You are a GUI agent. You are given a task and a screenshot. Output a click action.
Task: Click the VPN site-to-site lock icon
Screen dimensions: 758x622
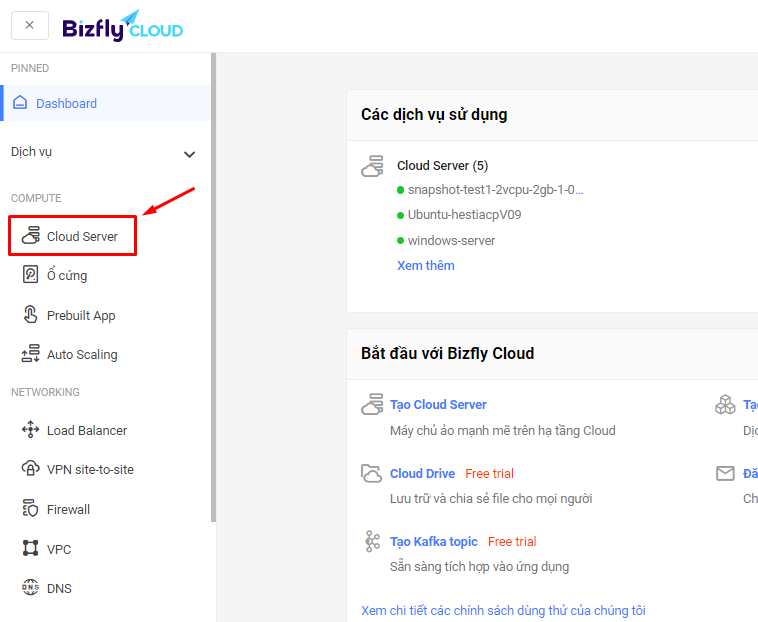click(x=30, y=468)
